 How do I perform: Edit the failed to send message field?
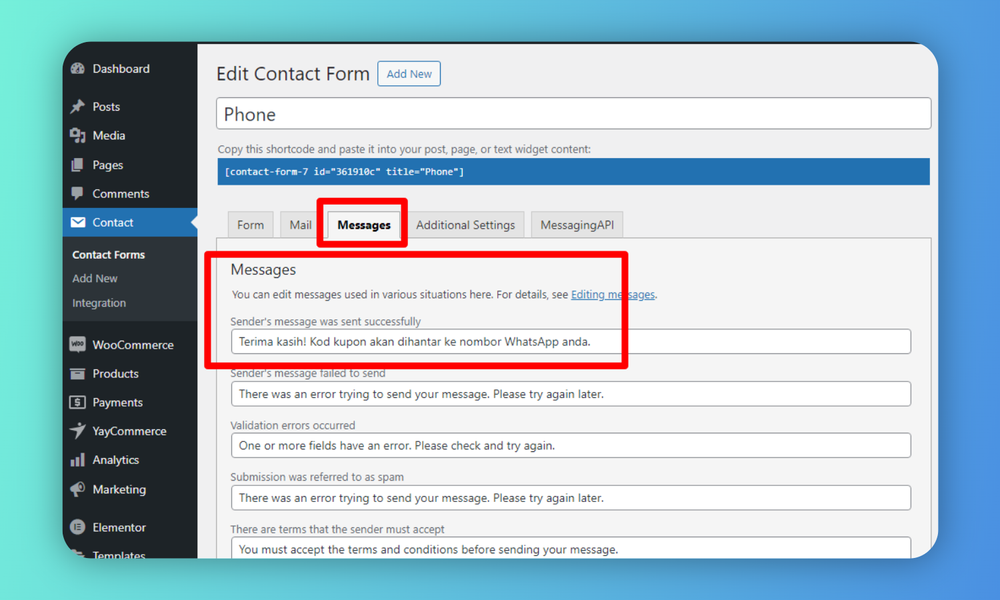click(x=571, y=394)
